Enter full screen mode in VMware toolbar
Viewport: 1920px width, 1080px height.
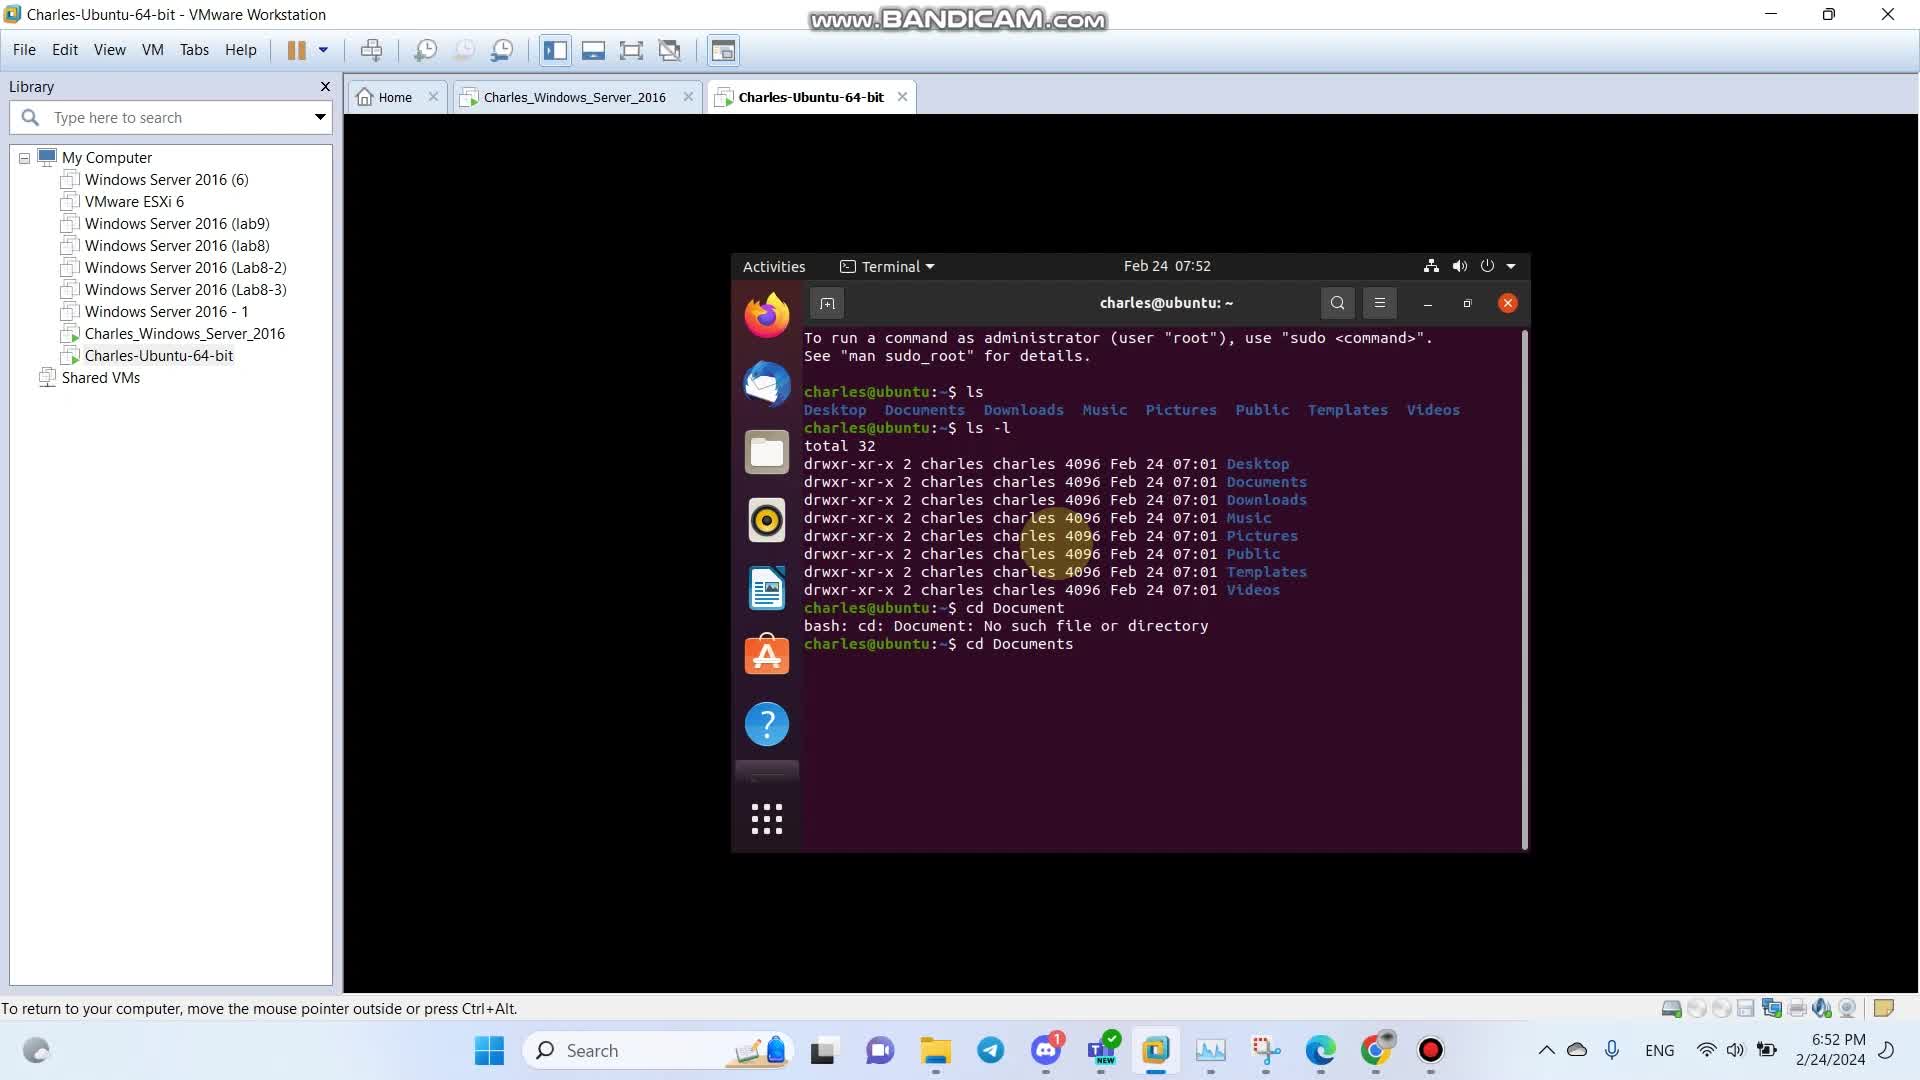(x=631, y=50)
